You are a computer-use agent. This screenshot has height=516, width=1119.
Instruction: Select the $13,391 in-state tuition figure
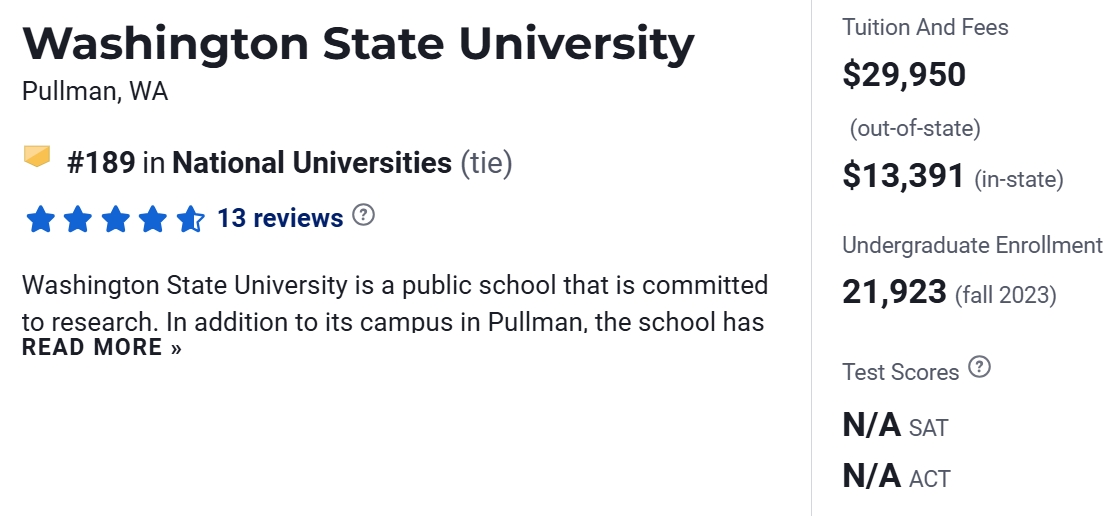(904, 176)
